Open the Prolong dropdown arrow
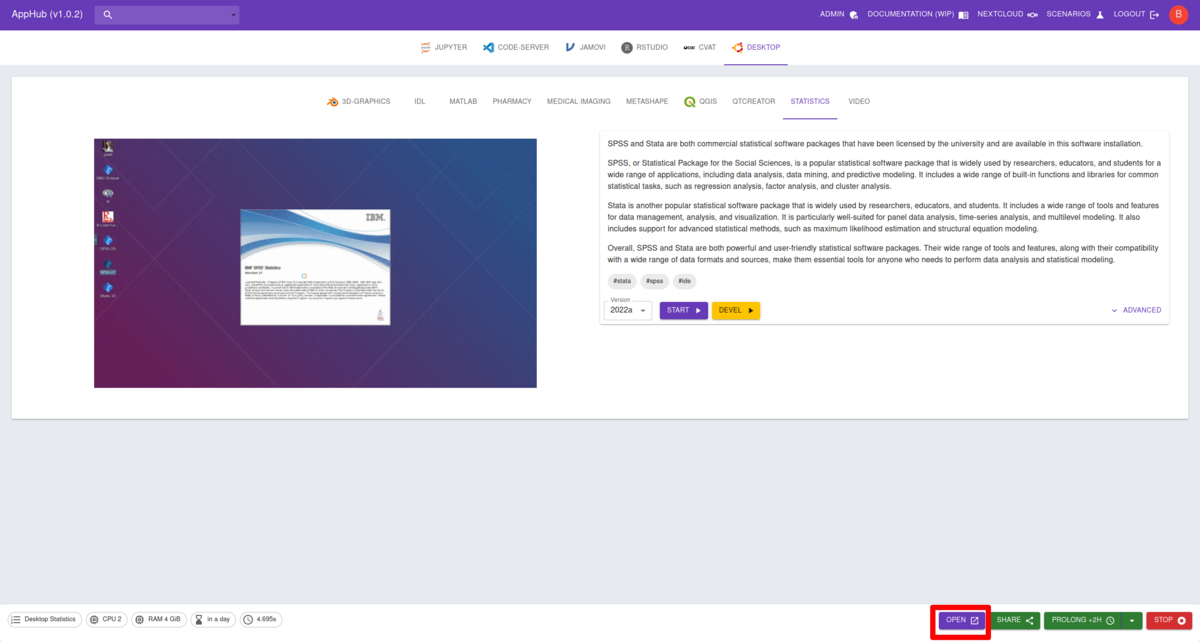This screenshot has width=1200, height=641. 1131,621
